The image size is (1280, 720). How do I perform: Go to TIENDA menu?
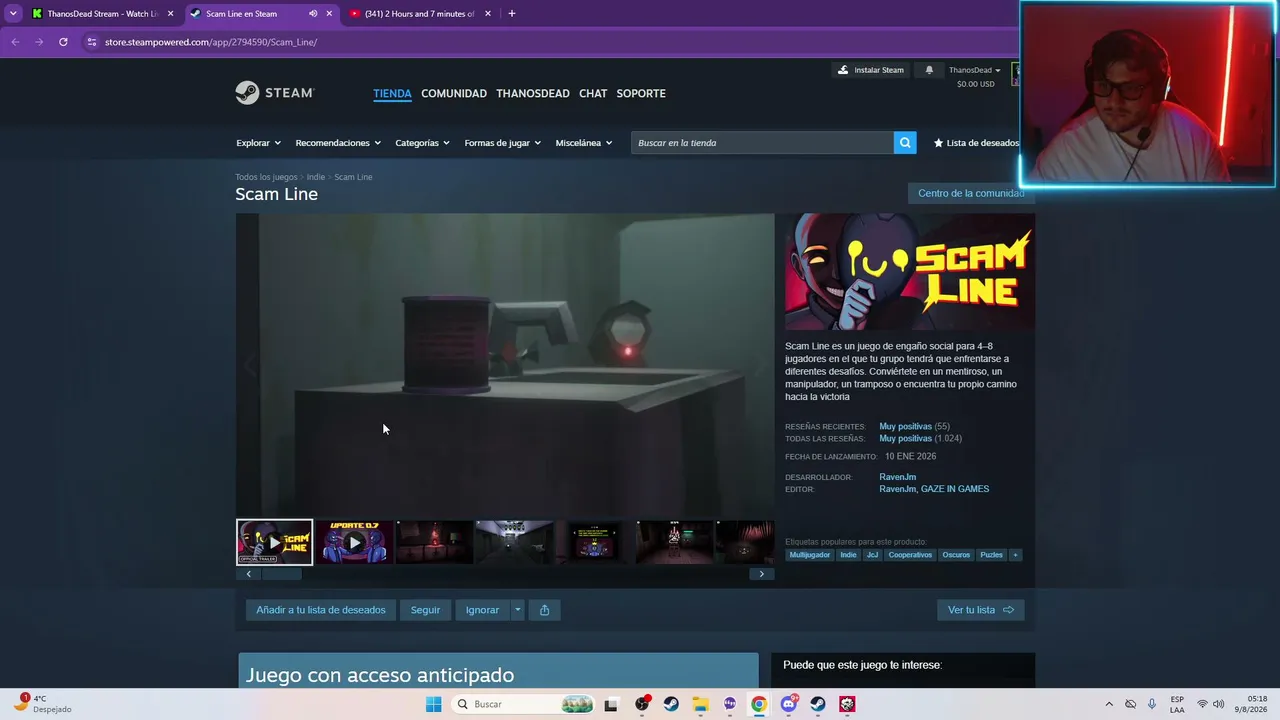(x=392, y=93)
